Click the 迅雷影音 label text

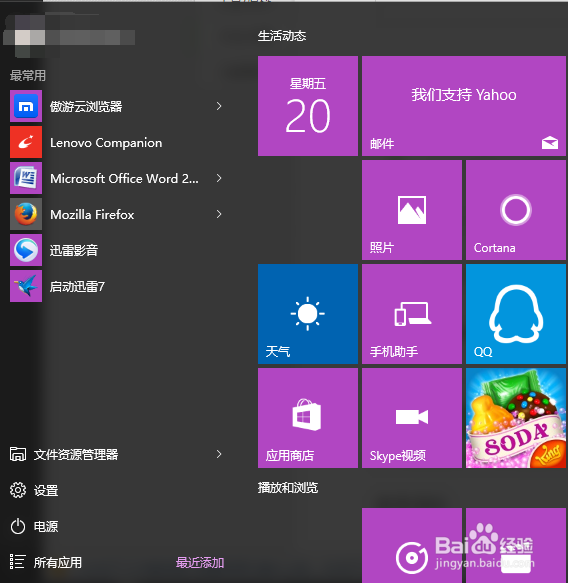point(74,250)
